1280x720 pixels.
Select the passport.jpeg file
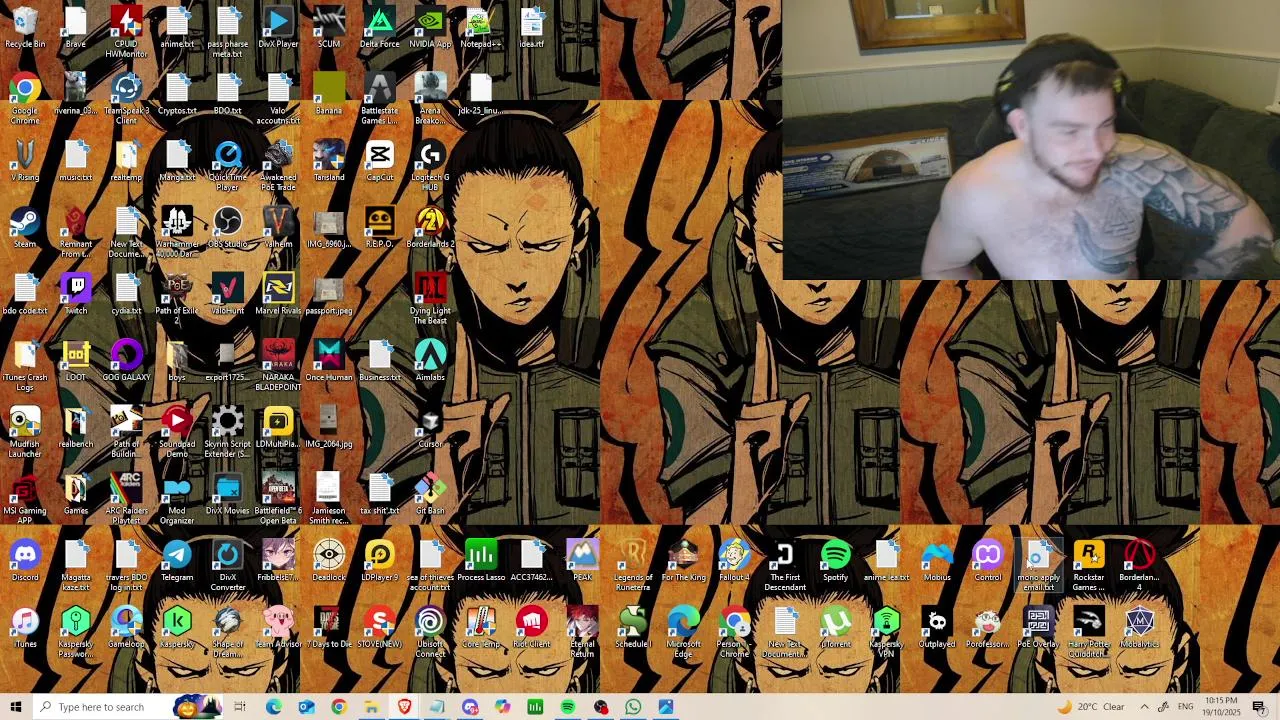(329, 294)
